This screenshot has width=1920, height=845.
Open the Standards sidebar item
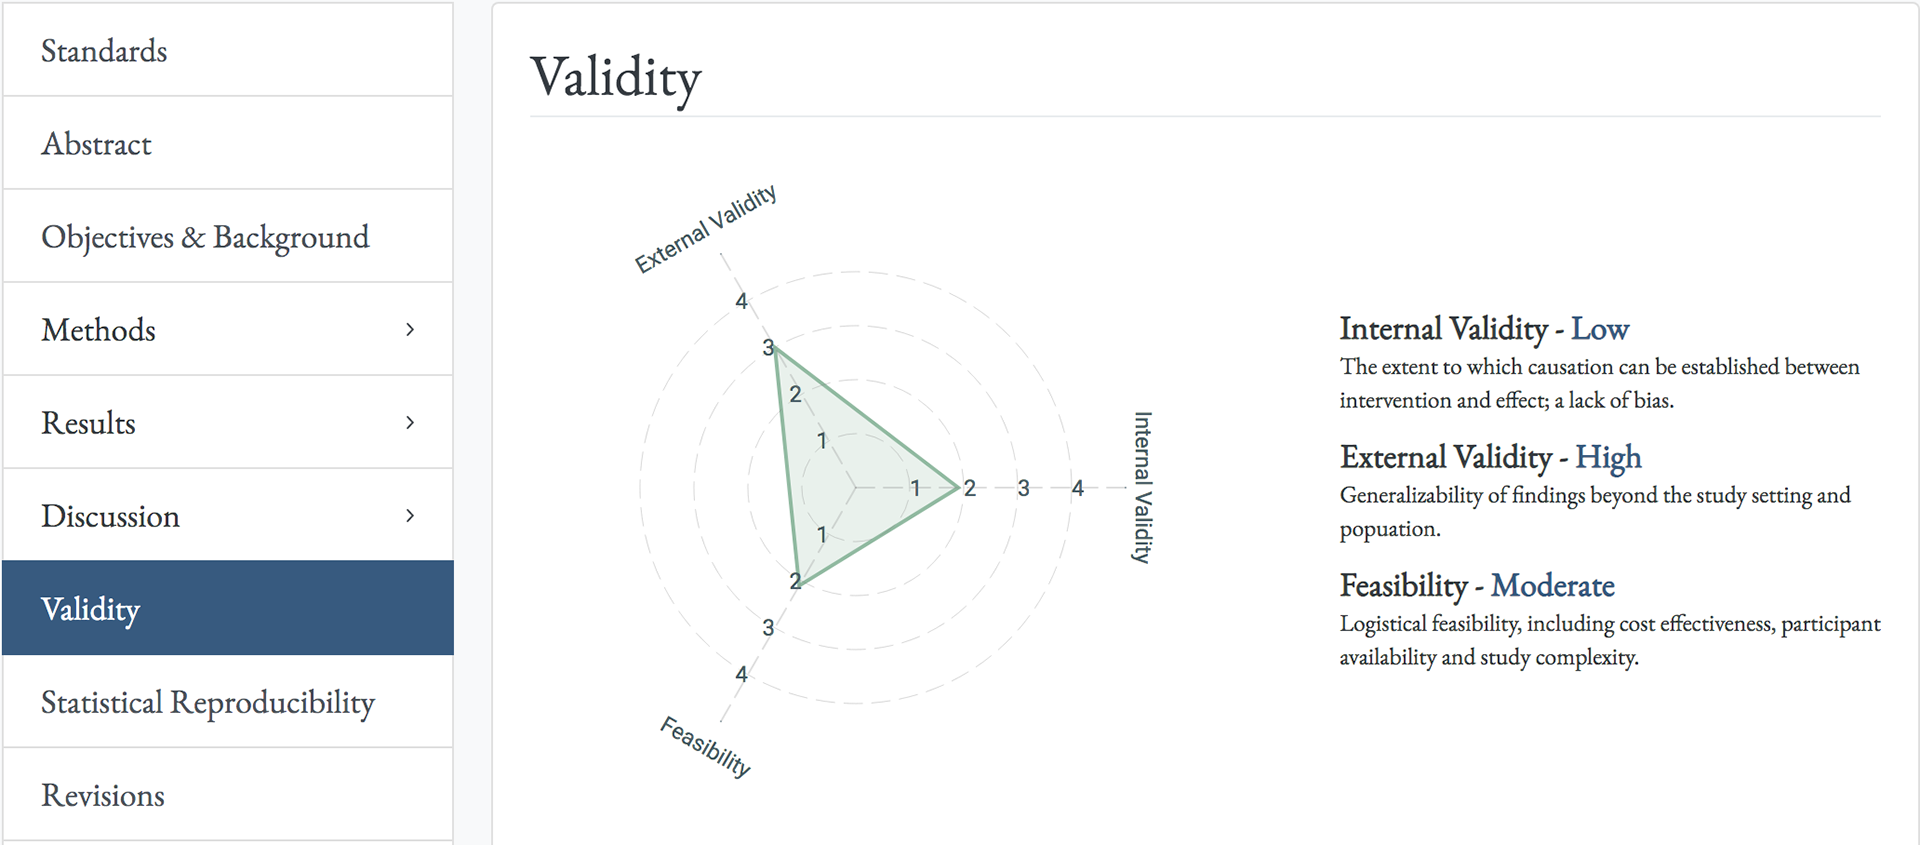104,51
